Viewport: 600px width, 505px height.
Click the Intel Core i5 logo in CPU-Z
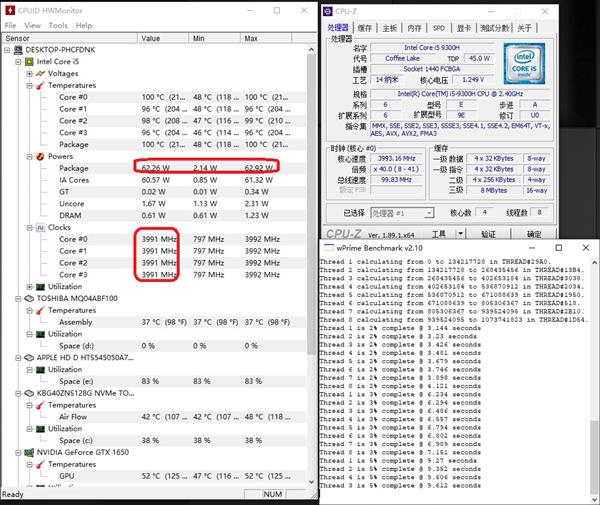[x=524, y=64]
